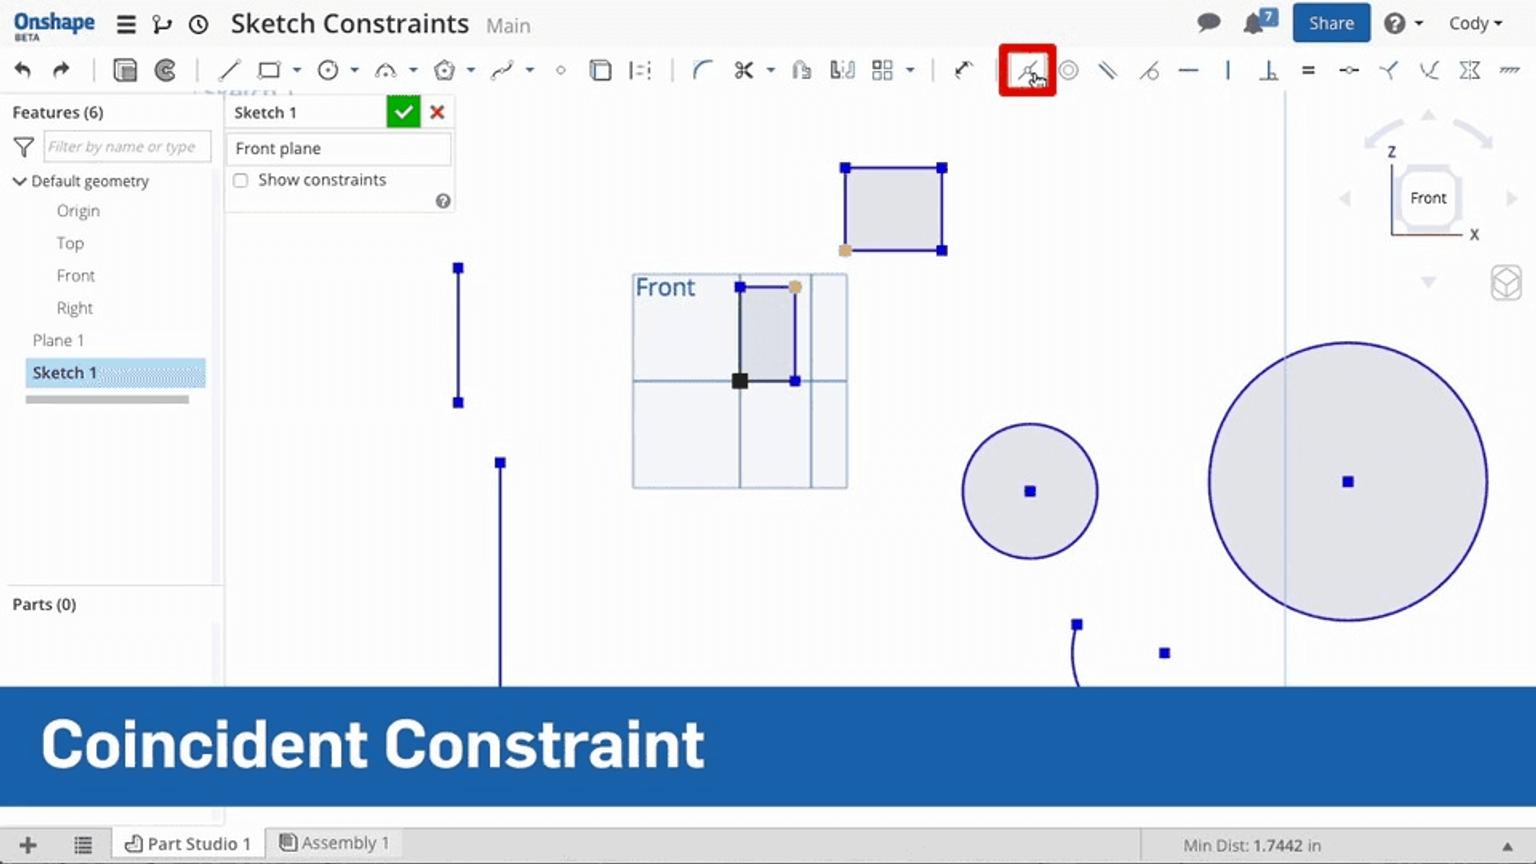1536x864 pixels.
Task: Select the Parallel constraint
Action: [1108, 70]
